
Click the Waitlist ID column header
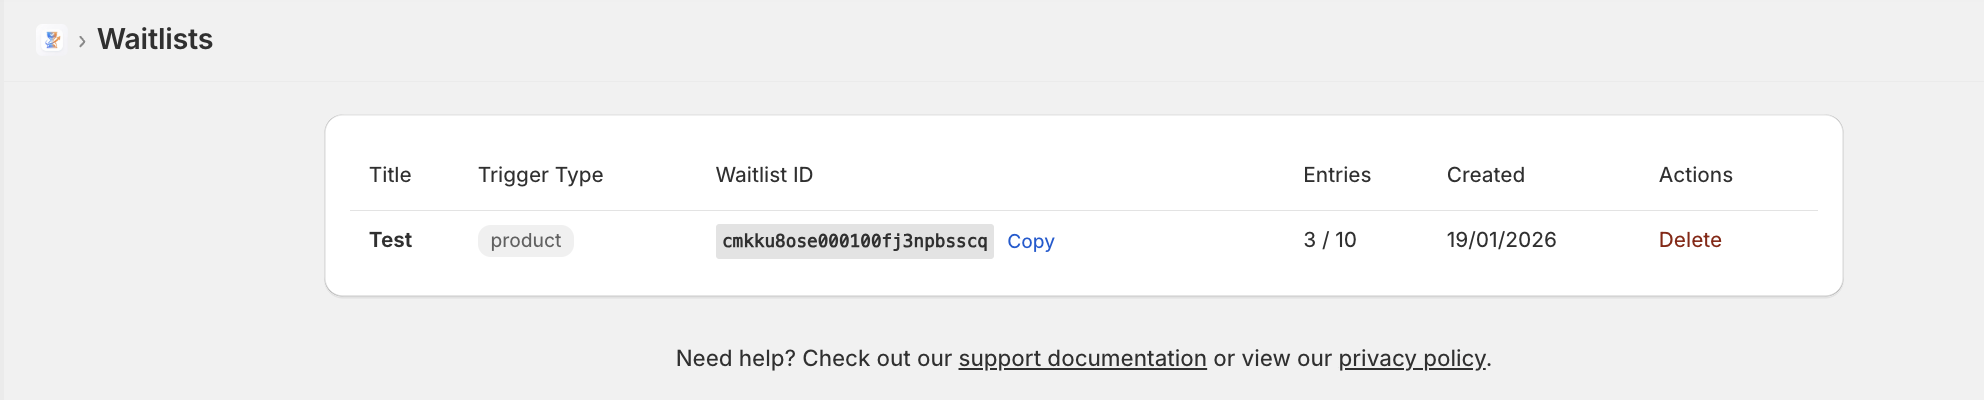(x=764, y=175)
